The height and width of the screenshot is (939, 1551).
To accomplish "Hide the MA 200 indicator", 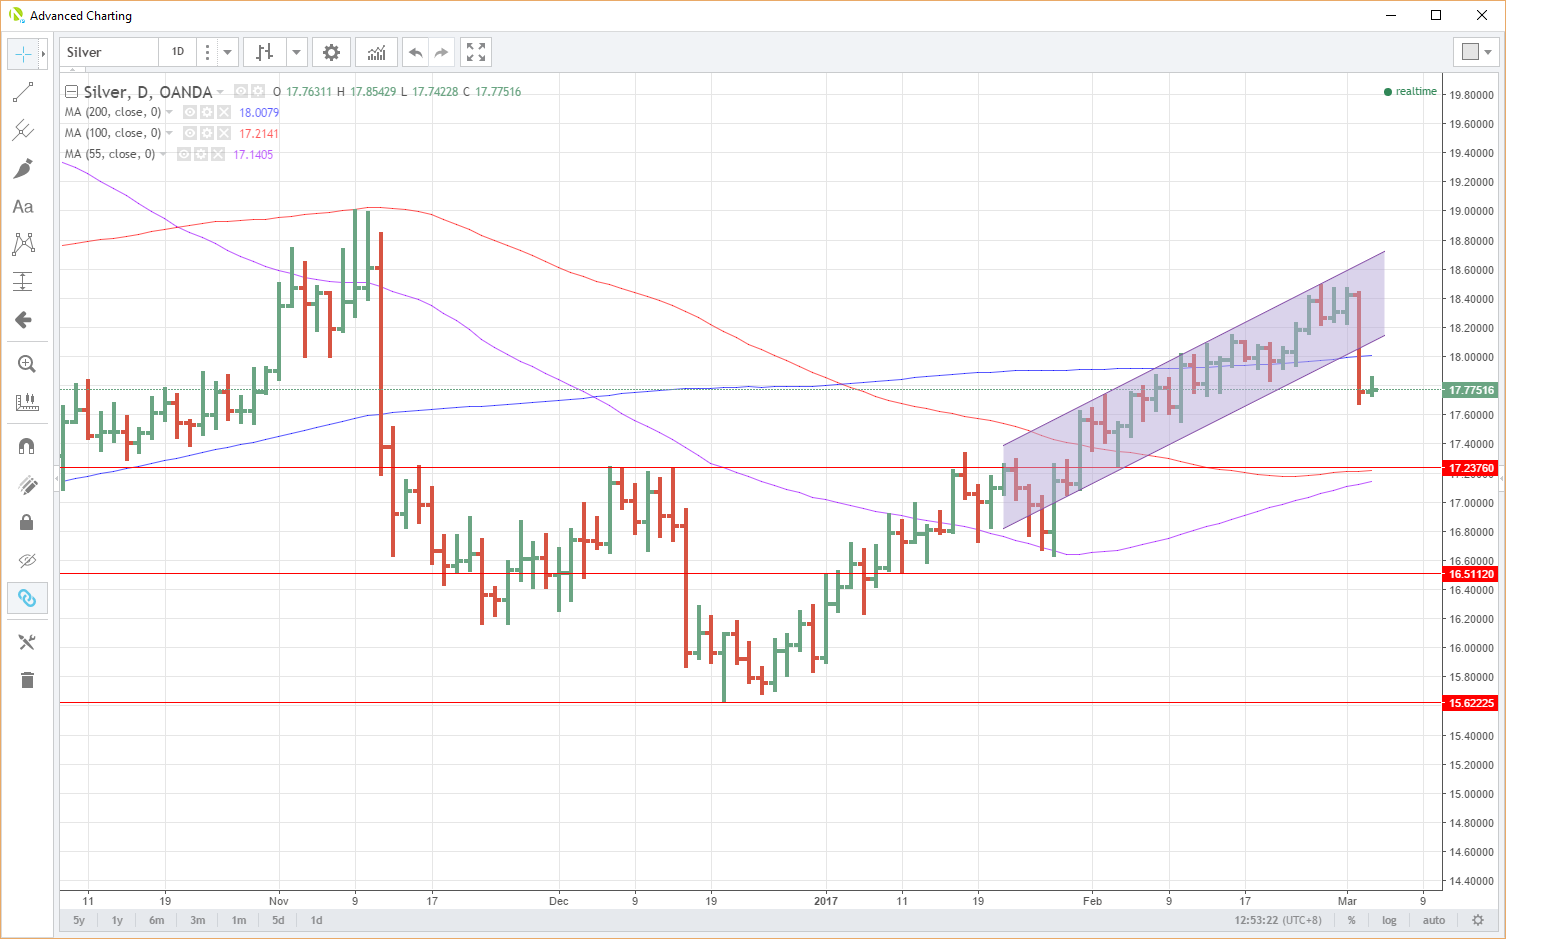I will [190, 112].
